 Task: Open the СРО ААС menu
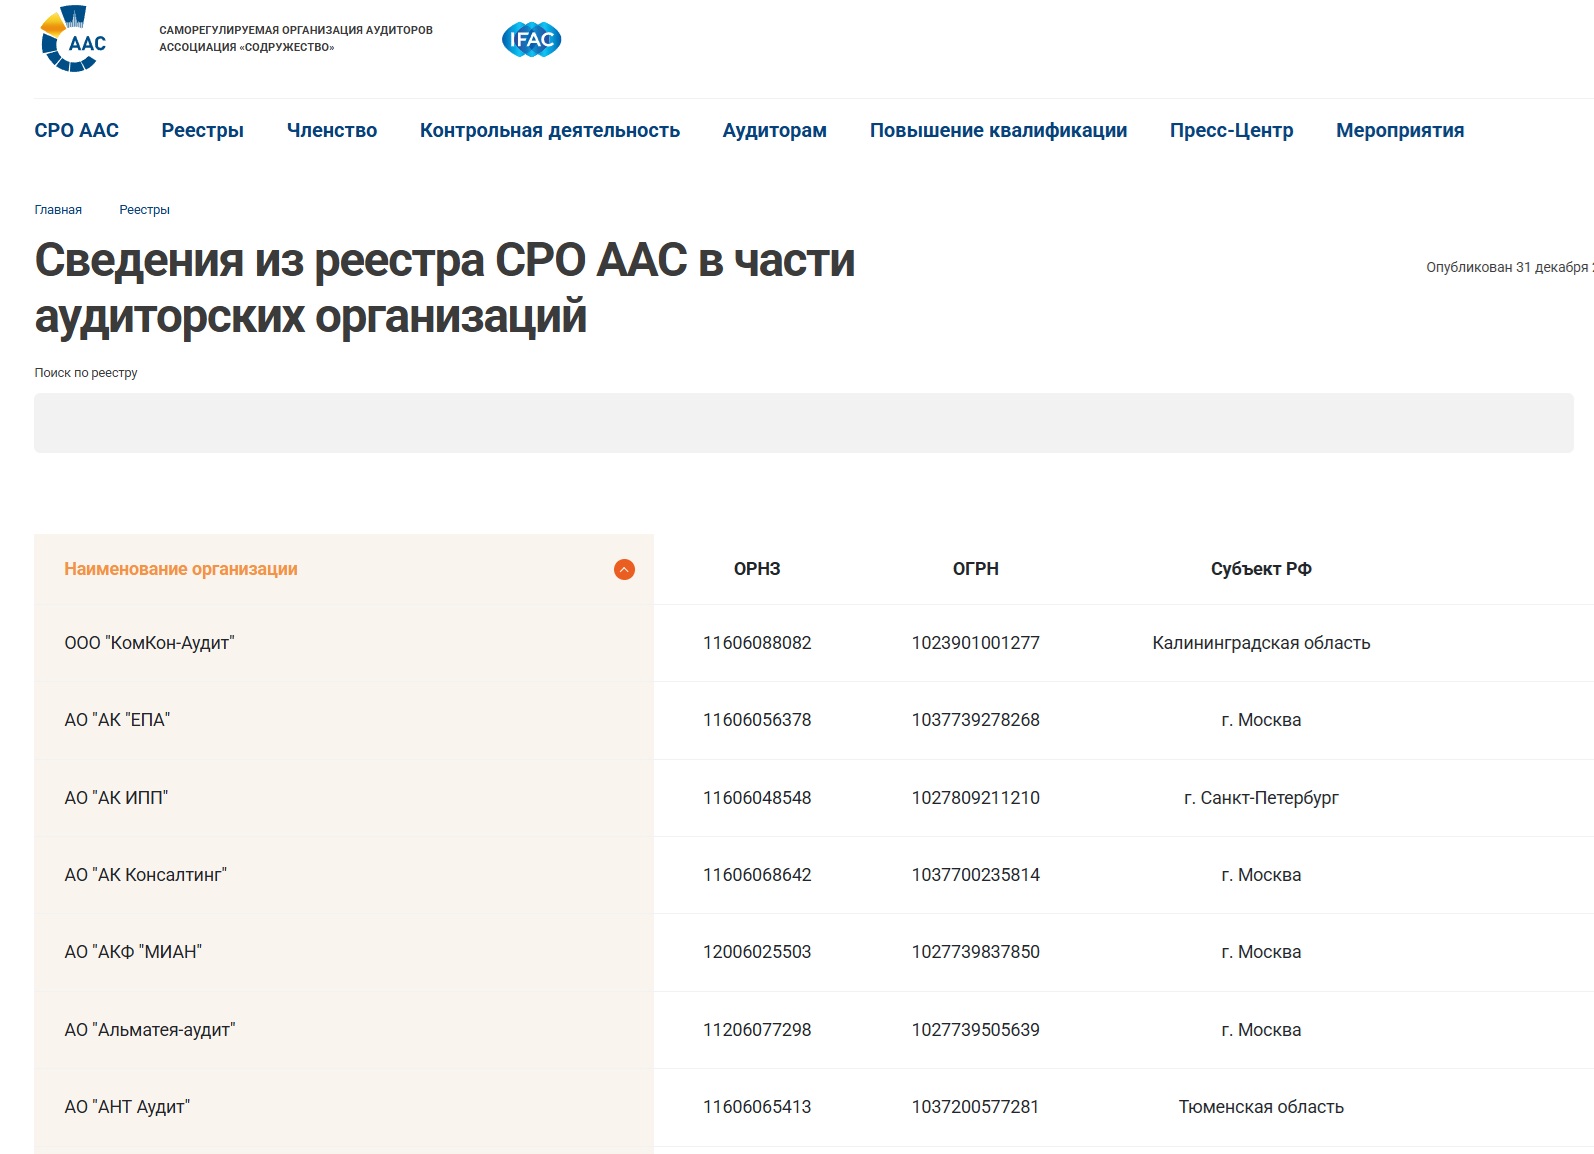[x=76, y=130]
